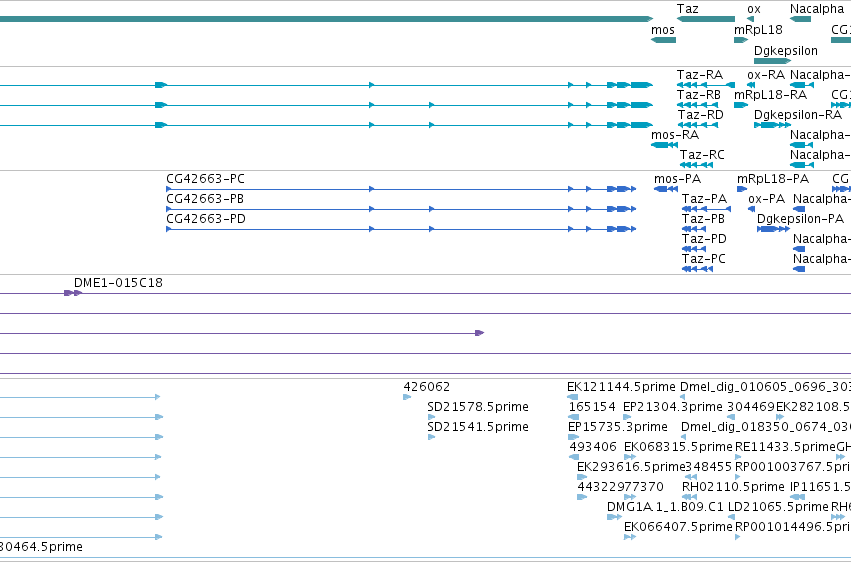Select the Taz-RC transcript label

(x=702, y=155)
